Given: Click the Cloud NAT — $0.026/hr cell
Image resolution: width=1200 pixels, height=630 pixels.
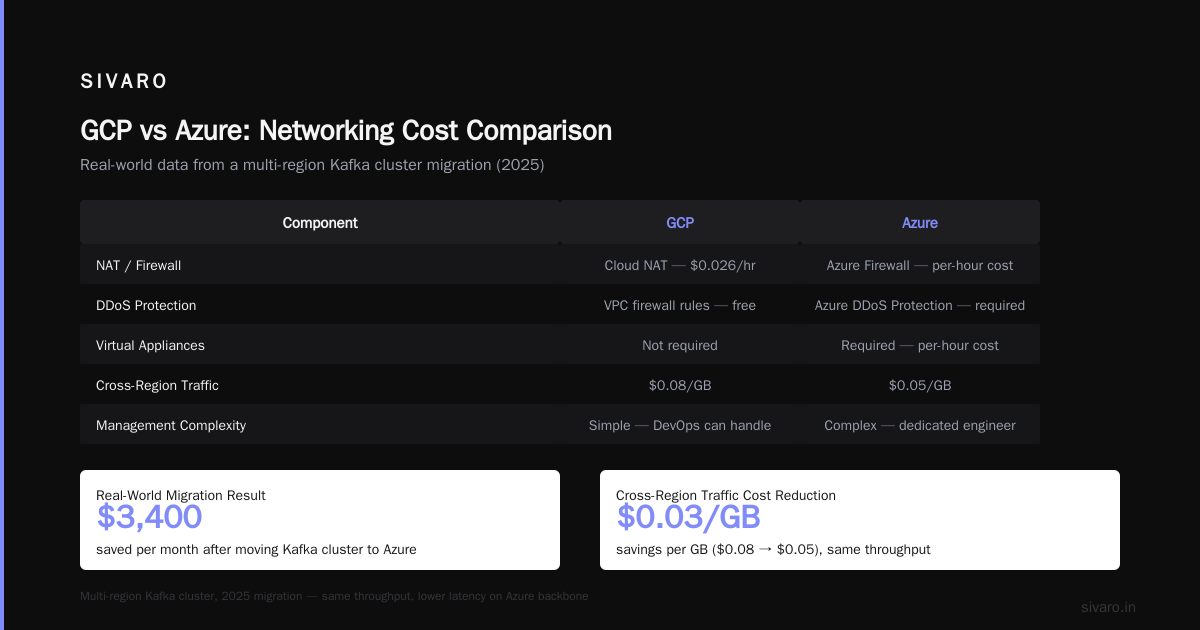Looking at the screenshot, I should tap(680, 266).
